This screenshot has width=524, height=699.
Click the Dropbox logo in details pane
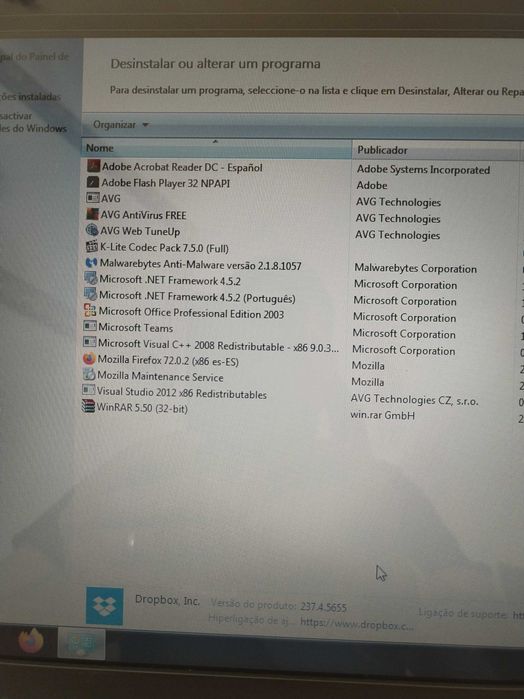[104, 606]
